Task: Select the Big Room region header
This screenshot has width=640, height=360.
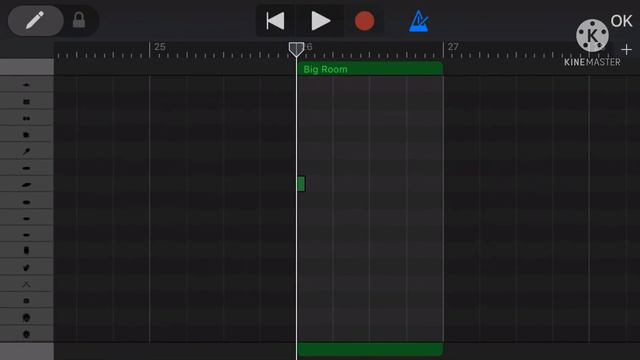Action: coord(370,69)
